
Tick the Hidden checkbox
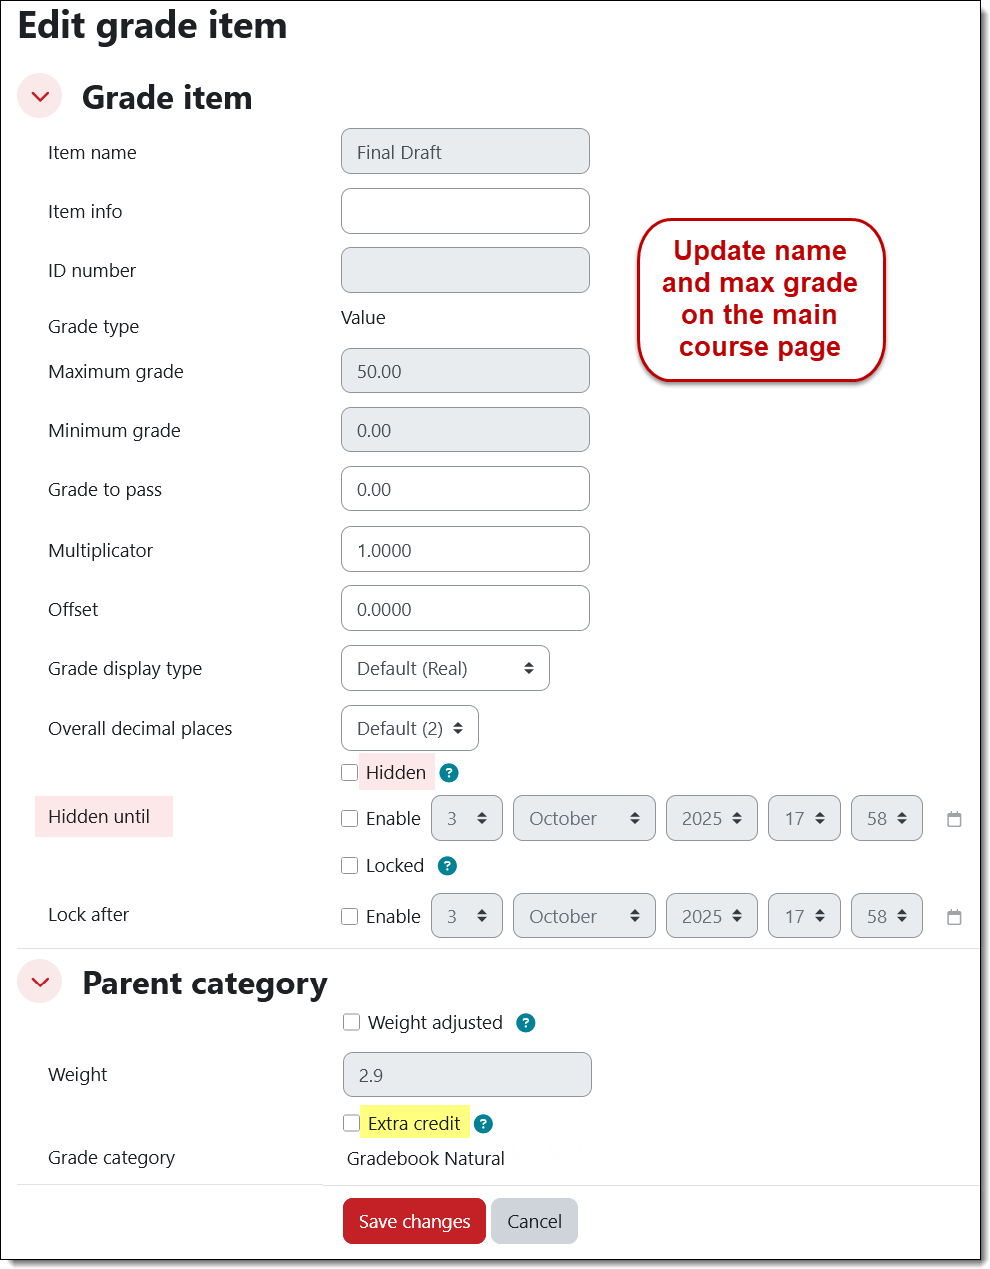pos(350,773)
